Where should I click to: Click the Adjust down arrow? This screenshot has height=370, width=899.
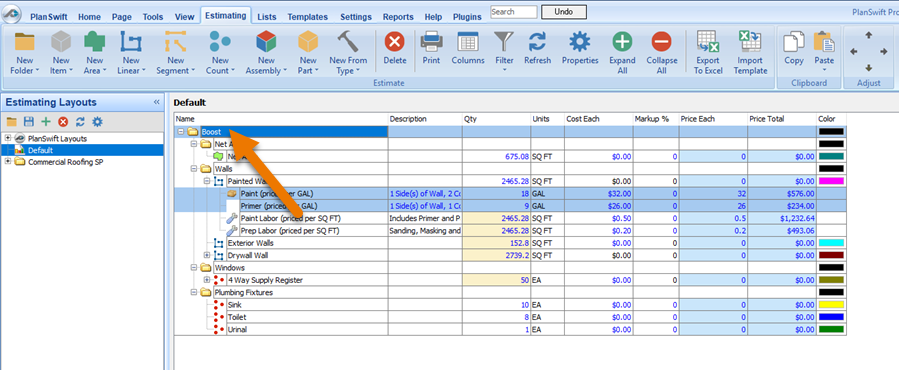coord(869,67)
